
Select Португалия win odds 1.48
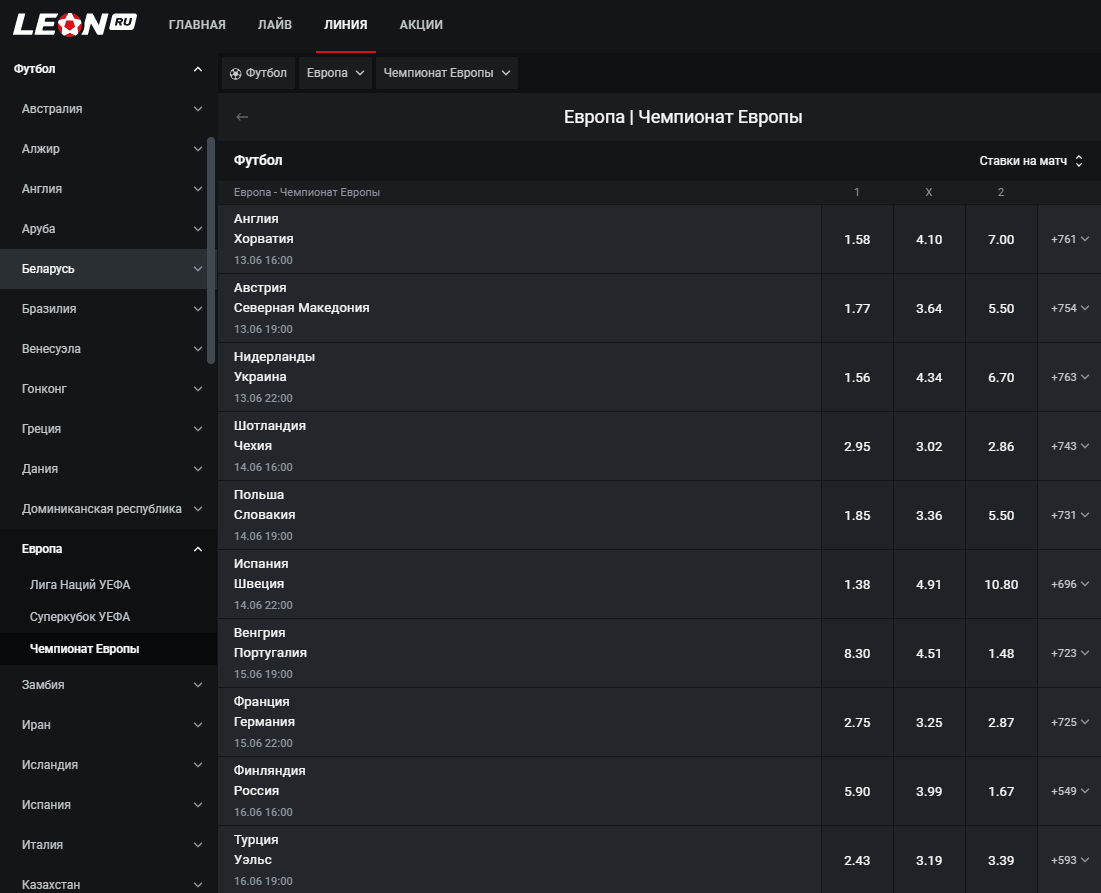point(1001,654)
